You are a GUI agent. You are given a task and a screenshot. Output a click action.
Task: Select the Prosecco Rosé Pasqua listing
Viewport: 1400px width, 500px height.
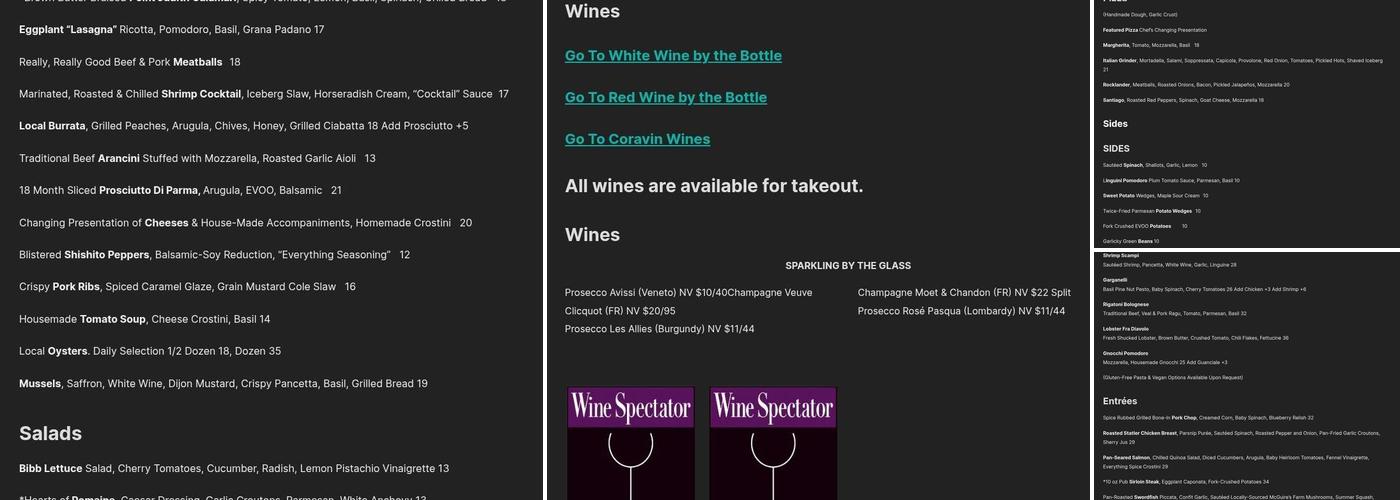pos(961,311)
